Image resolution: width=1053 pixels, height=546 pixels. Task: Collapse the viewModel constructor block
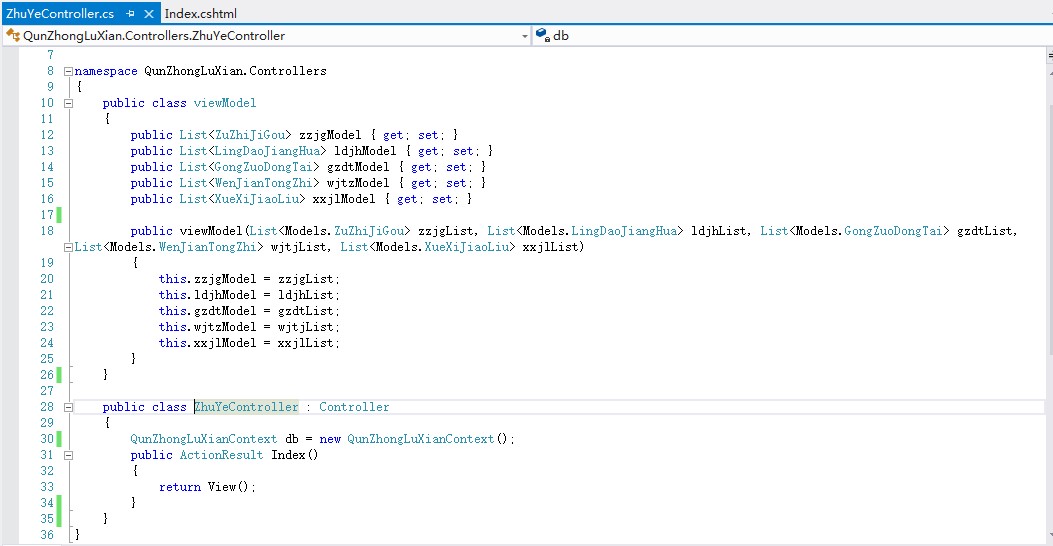pyautogui.click(x=68, y=247)
